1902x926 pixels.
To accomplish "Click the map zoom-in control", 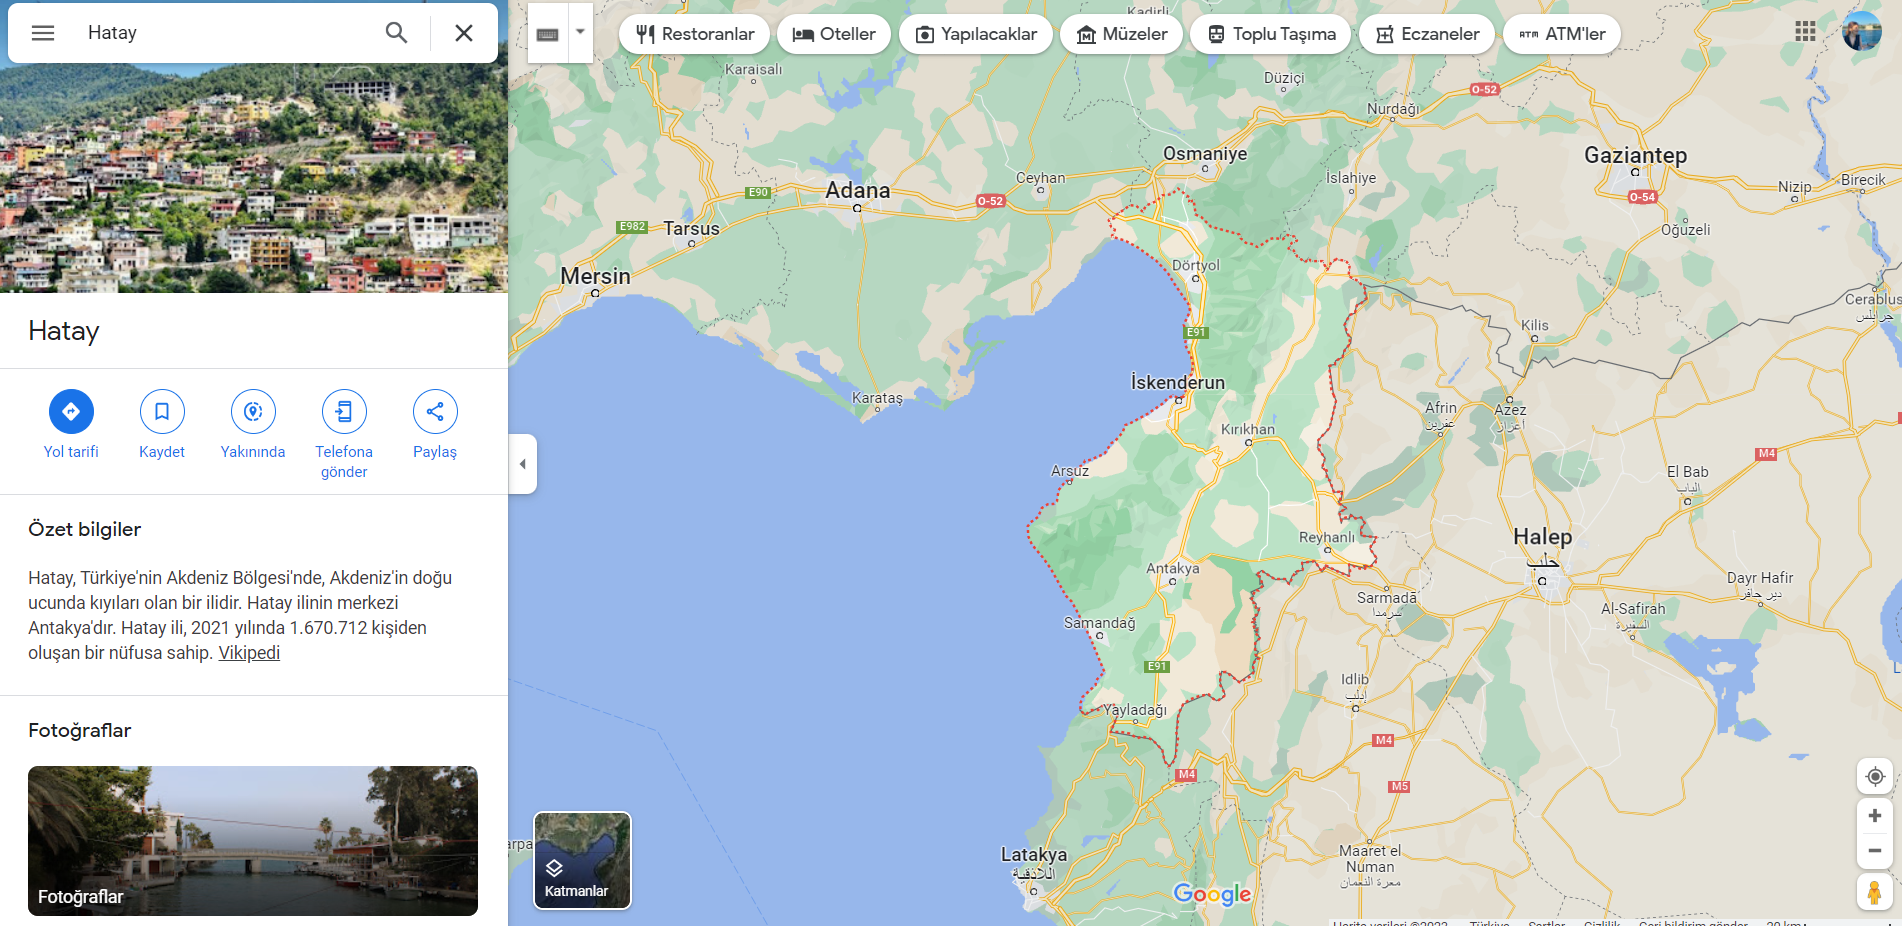I will coord(1875,815).
